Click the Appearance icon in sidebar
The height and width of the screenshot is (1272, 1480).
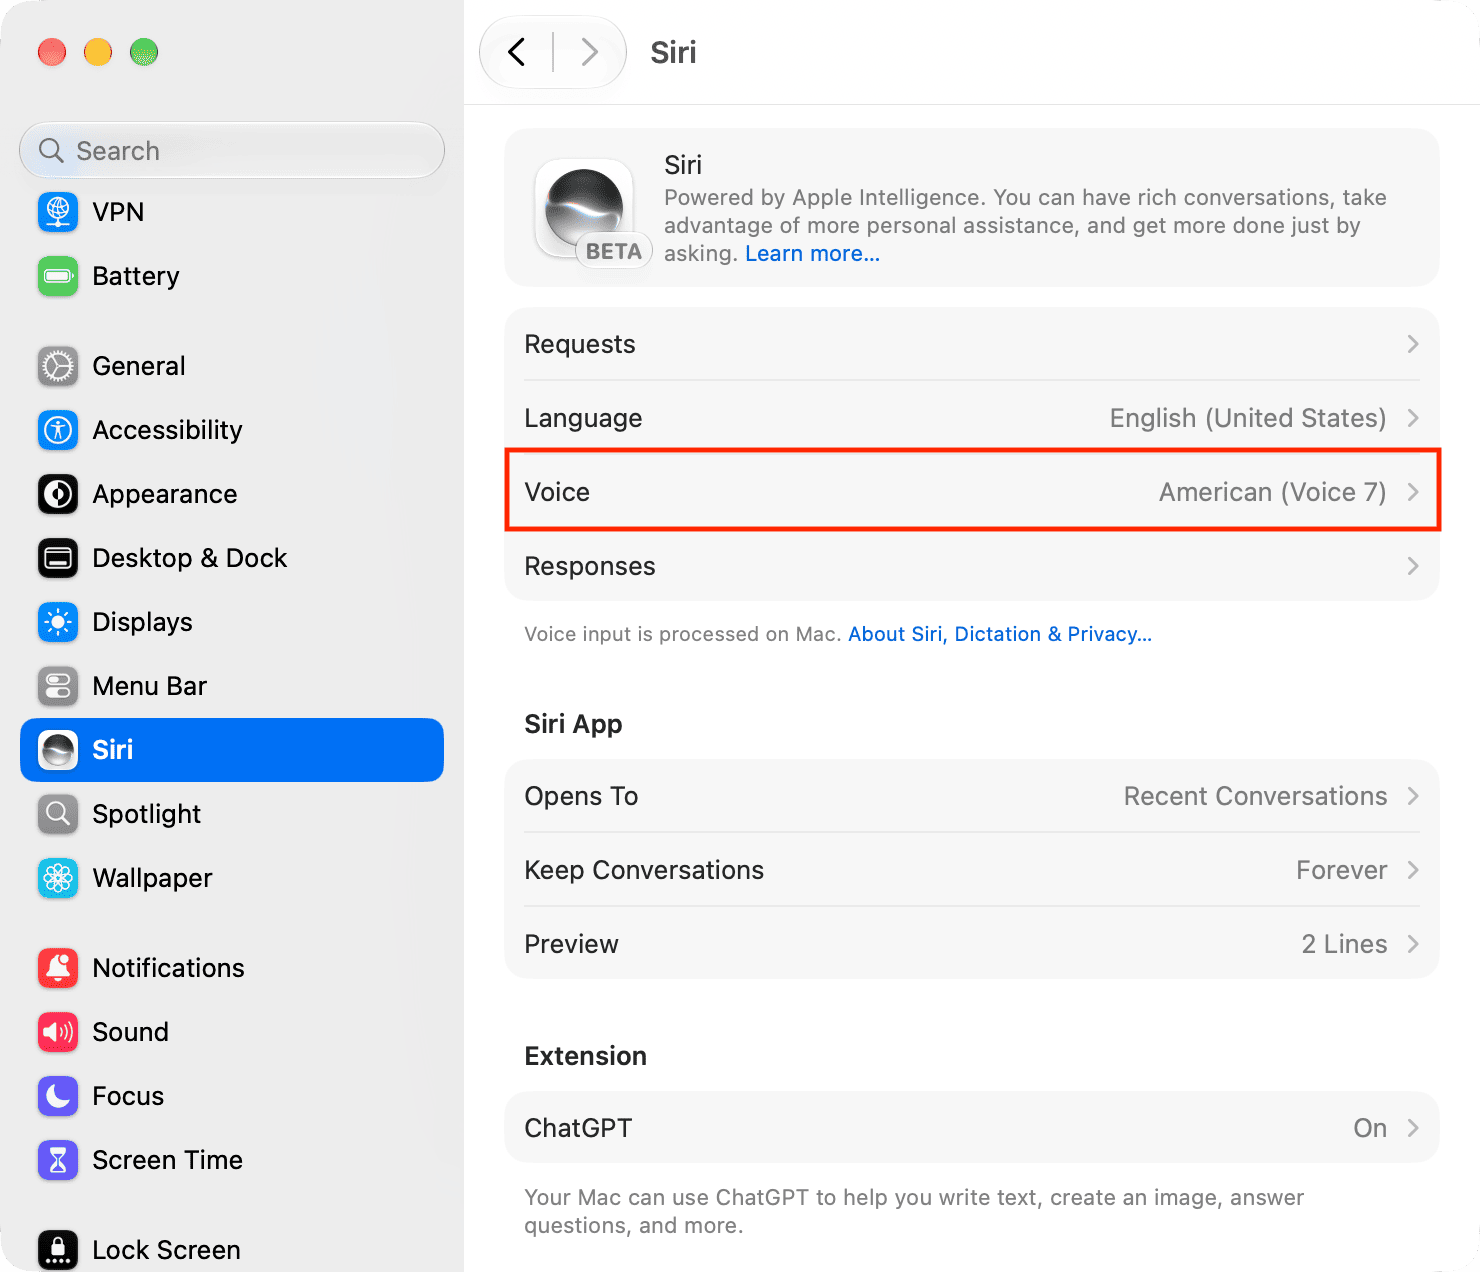point(58,494)
